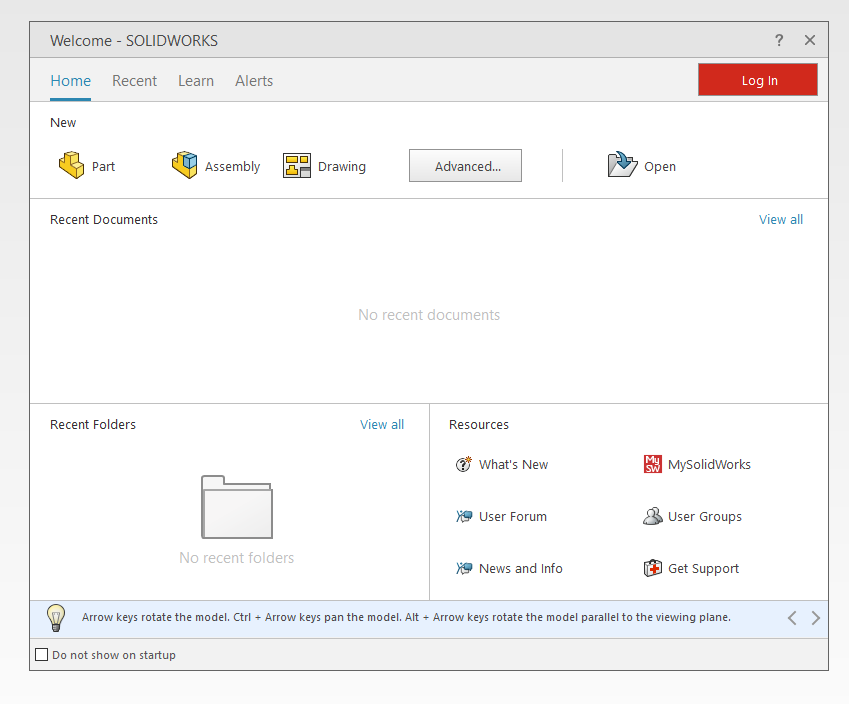Show the previous tip arrow

coord(792,618)
